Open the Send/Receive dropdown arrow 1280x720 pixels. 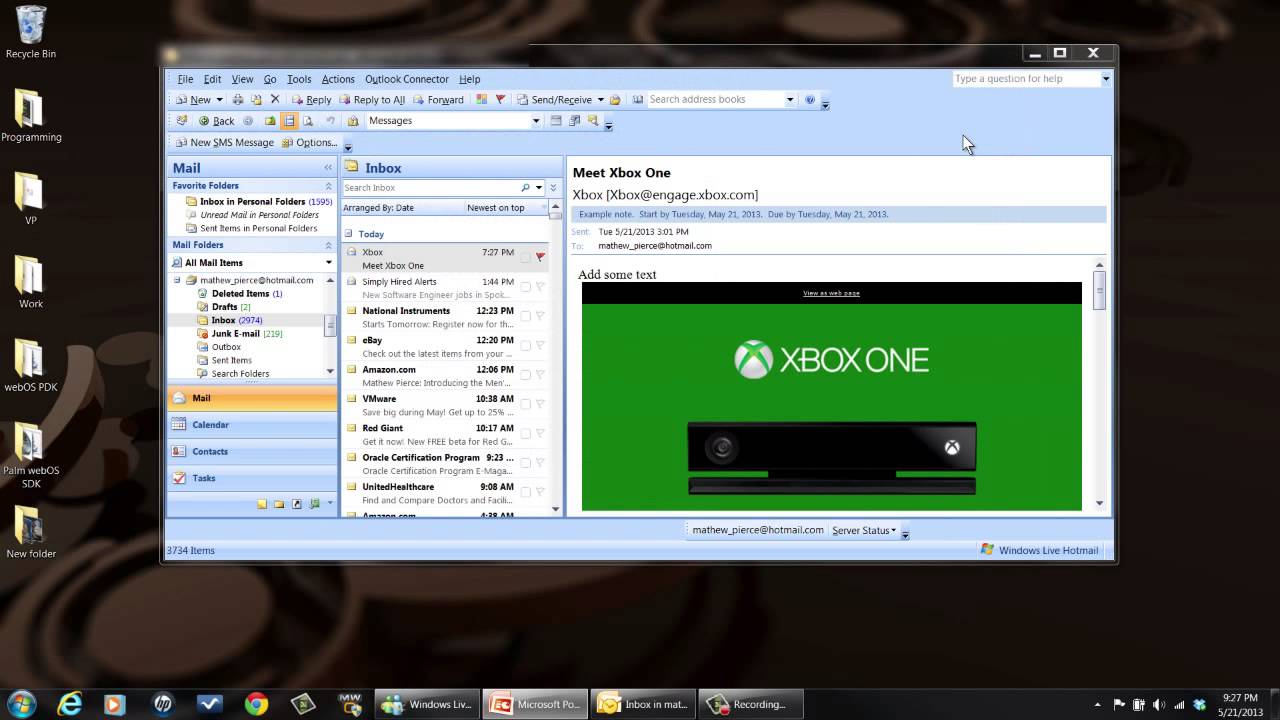tap(600, 100)
